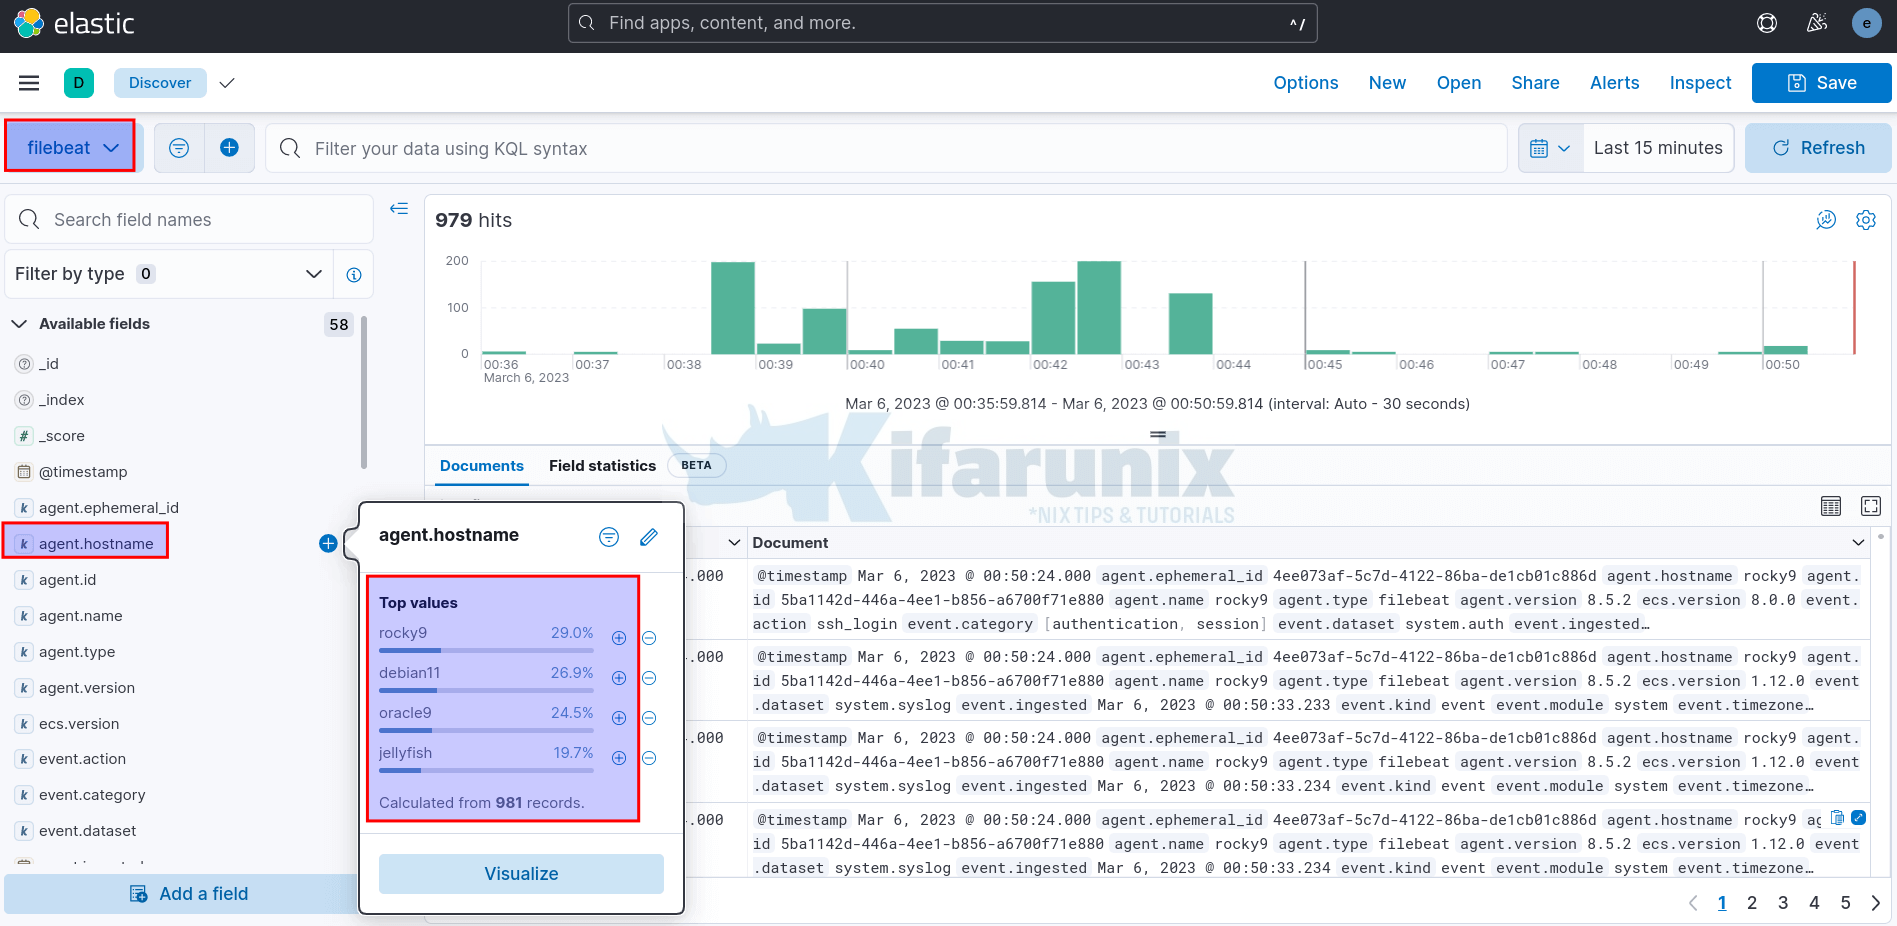
Task: Click the add filter plus icon beside filebeat
Action: pos(228,147)
